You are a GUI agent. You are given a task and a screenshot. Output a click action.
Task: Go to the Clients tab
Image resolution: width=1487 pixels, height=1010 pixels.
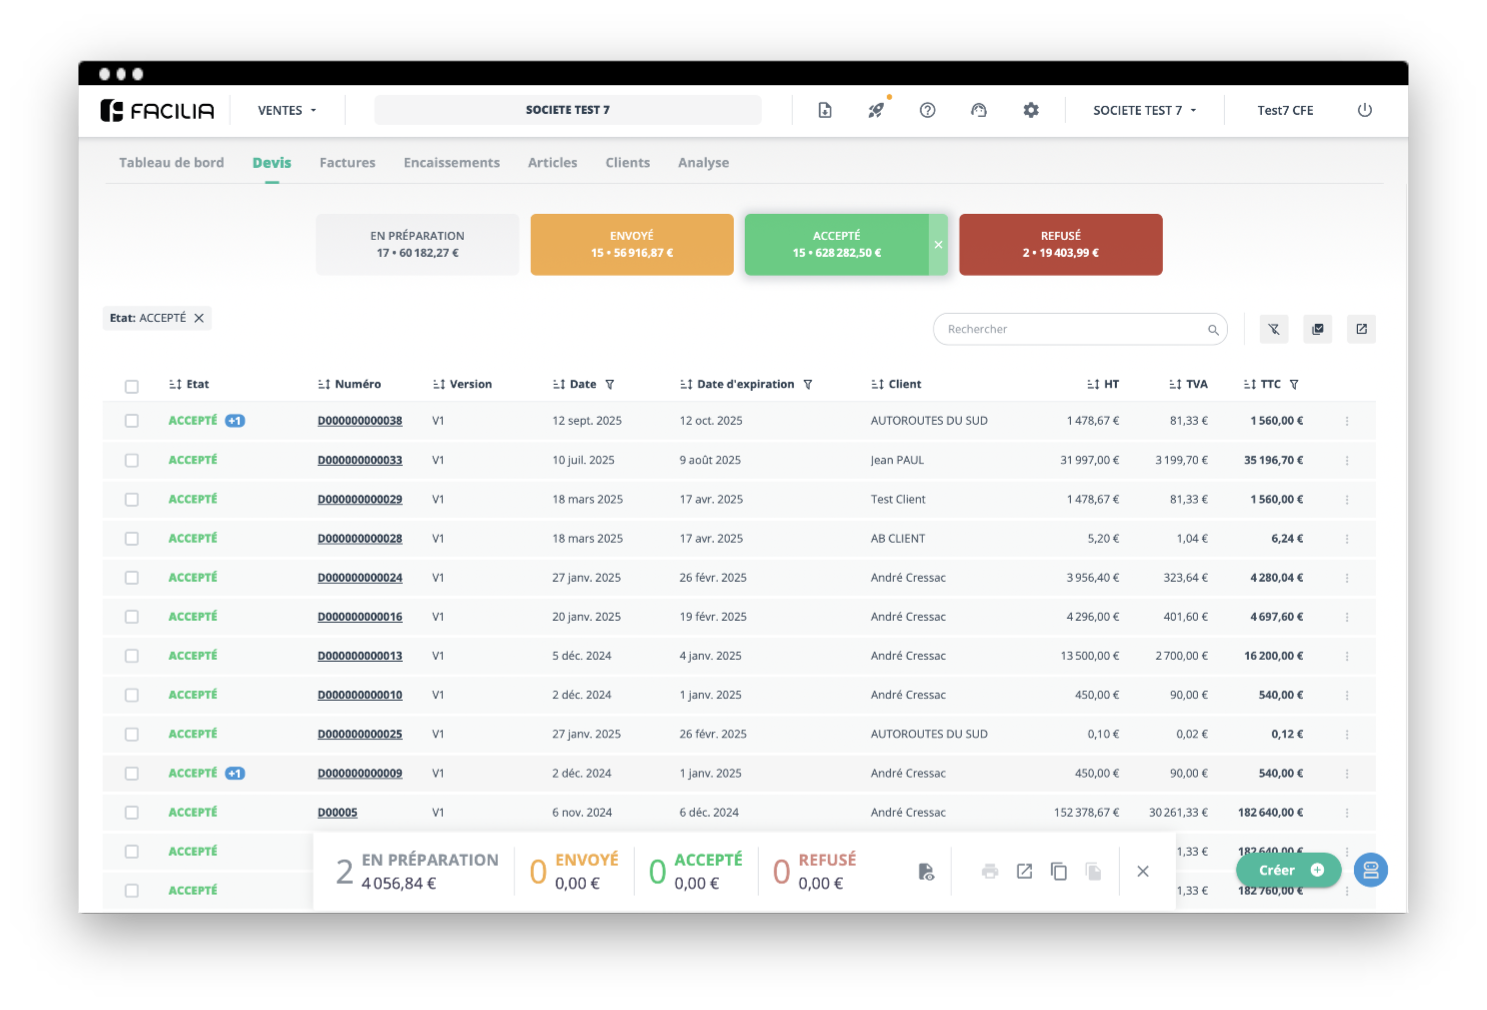tap(627, 163)
